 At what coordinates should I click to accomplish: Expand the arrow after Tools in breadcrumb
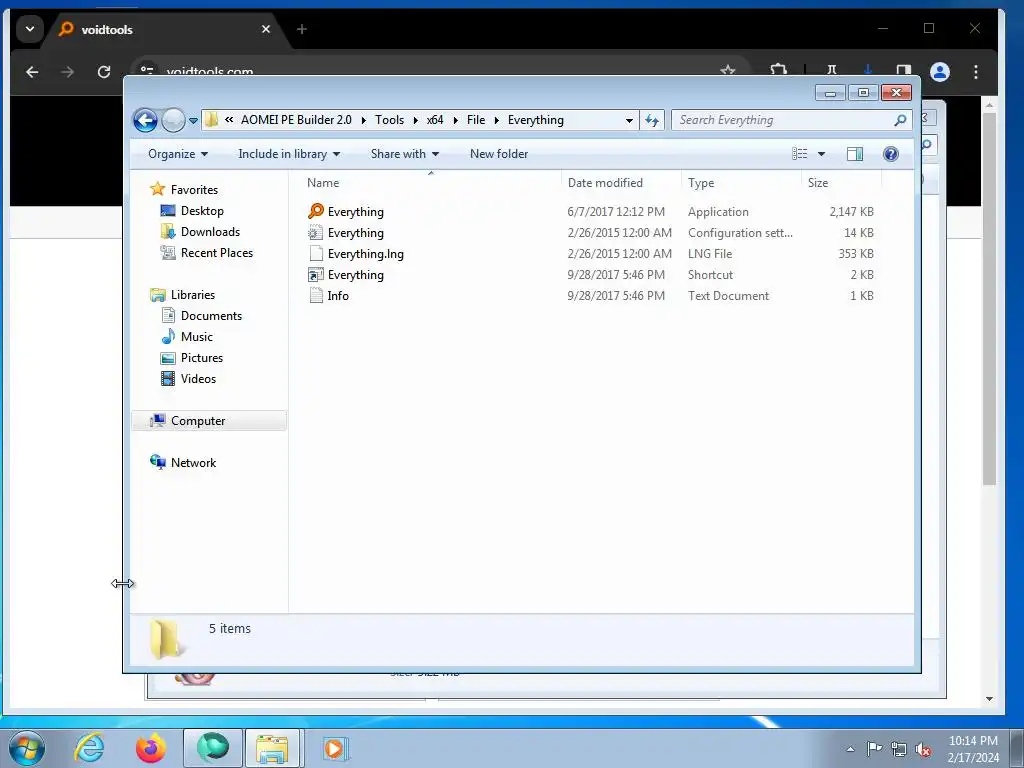click(x=415, y=120)
